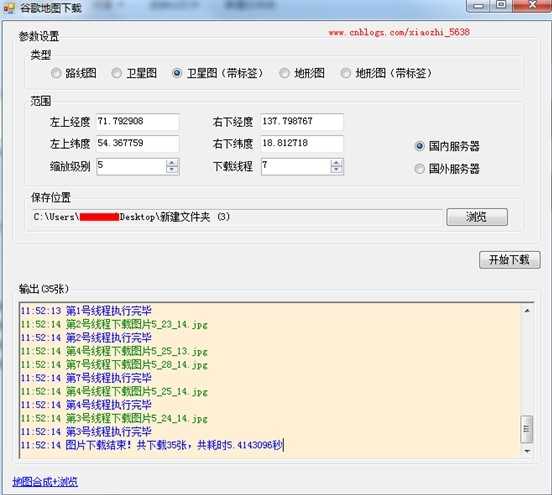Click the 右下纬度 input field
The image size is (552, 495).
click(x=302, y=144)
